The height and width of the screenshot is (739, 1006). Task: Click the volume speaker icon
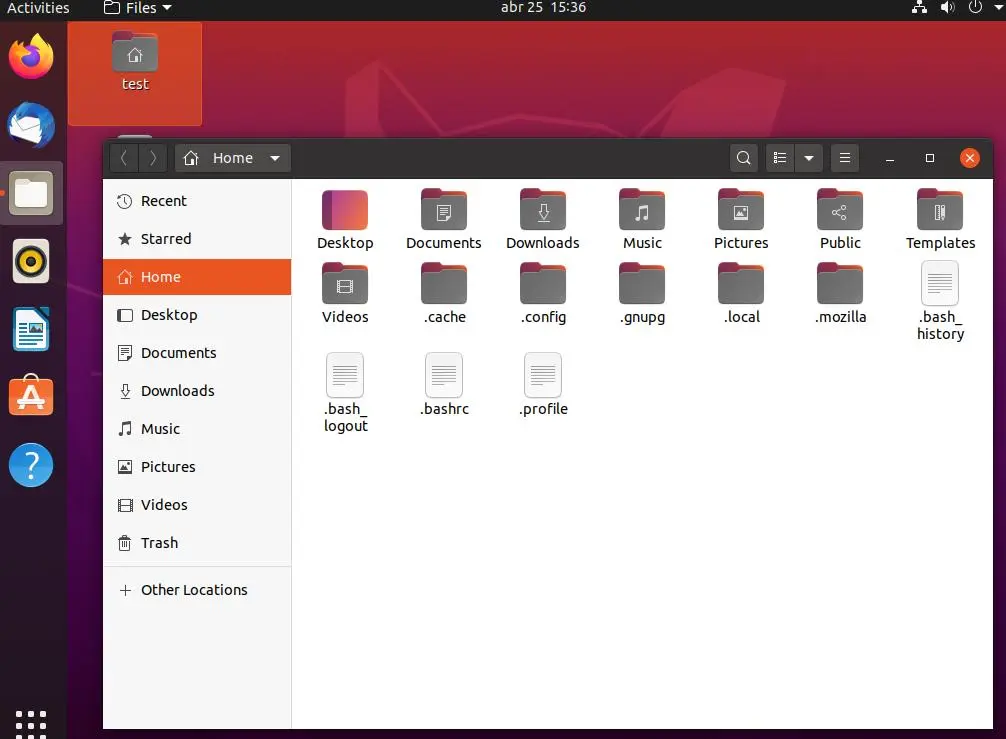tap(947, 8)
